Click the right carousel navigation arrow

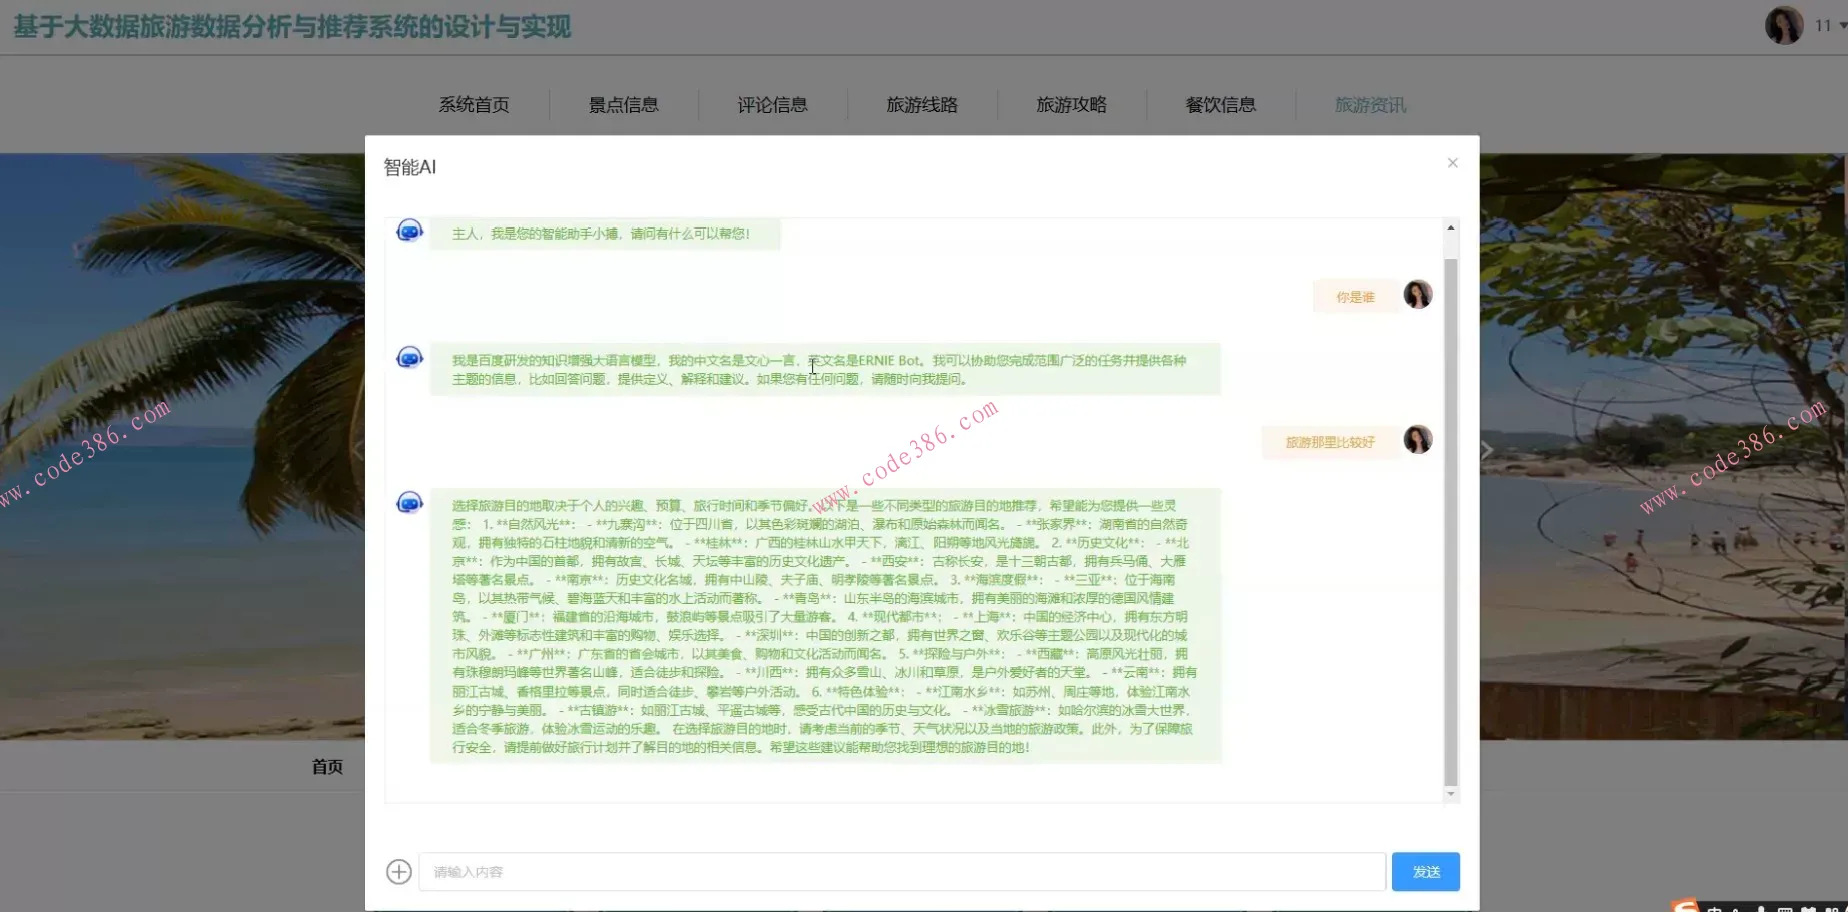[1487, 449]
